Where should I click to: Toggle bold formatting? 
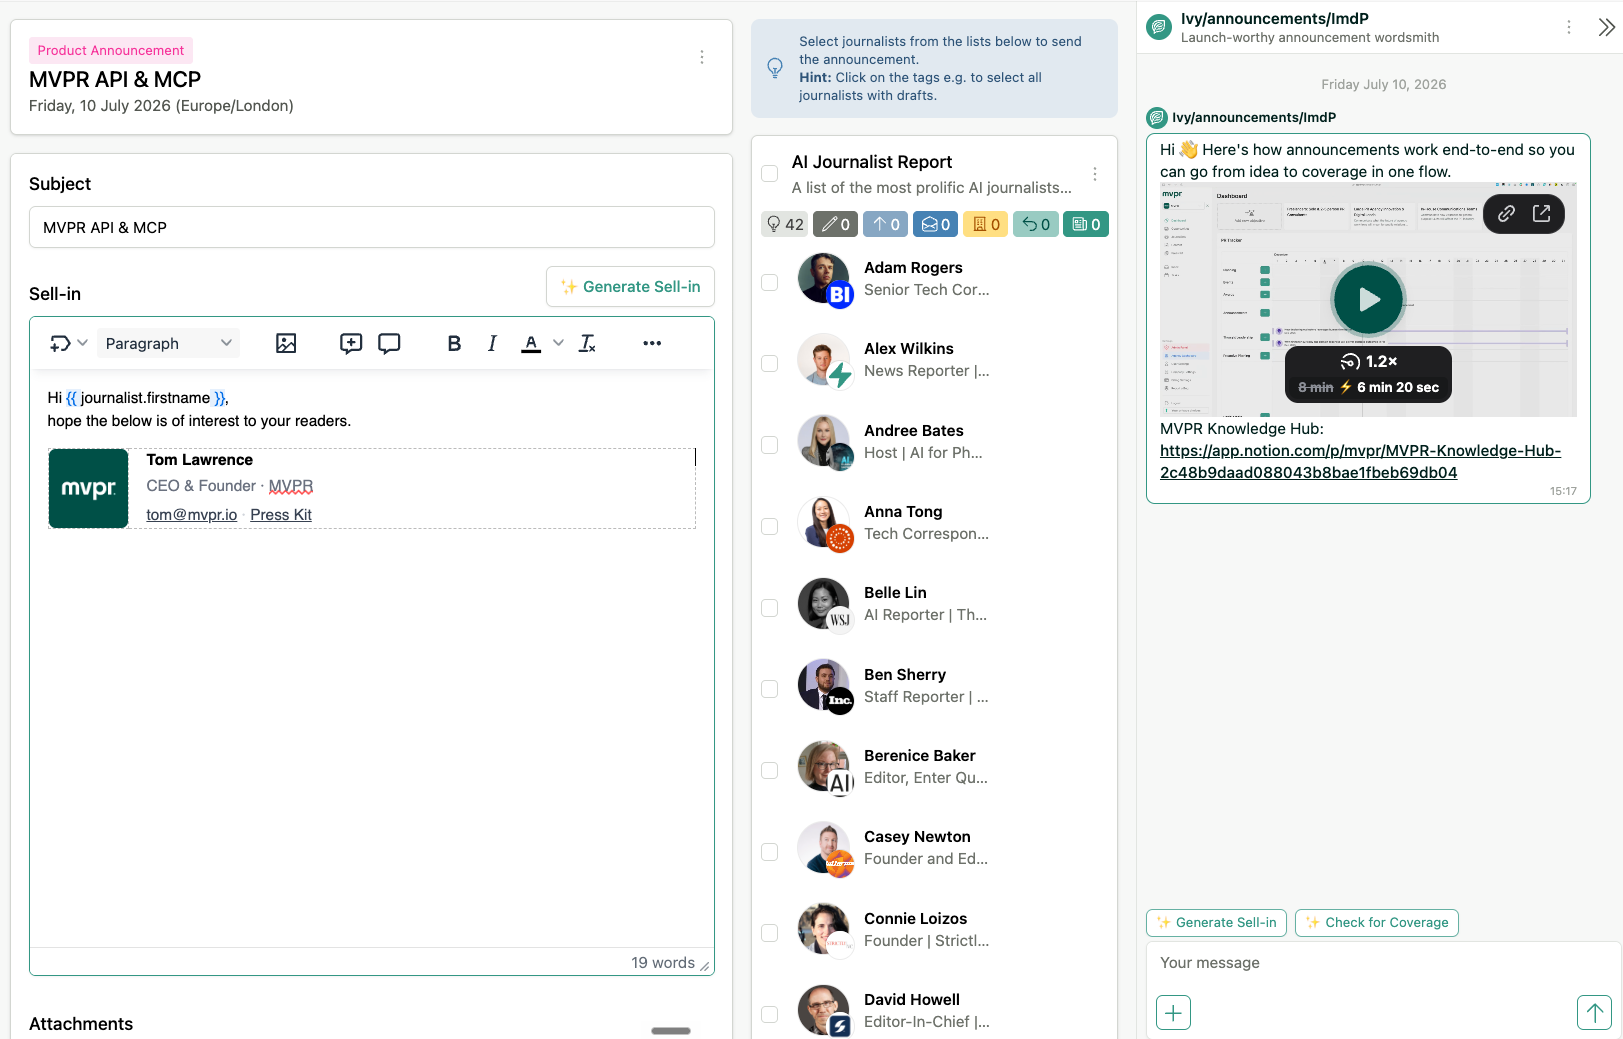[454, 343]
